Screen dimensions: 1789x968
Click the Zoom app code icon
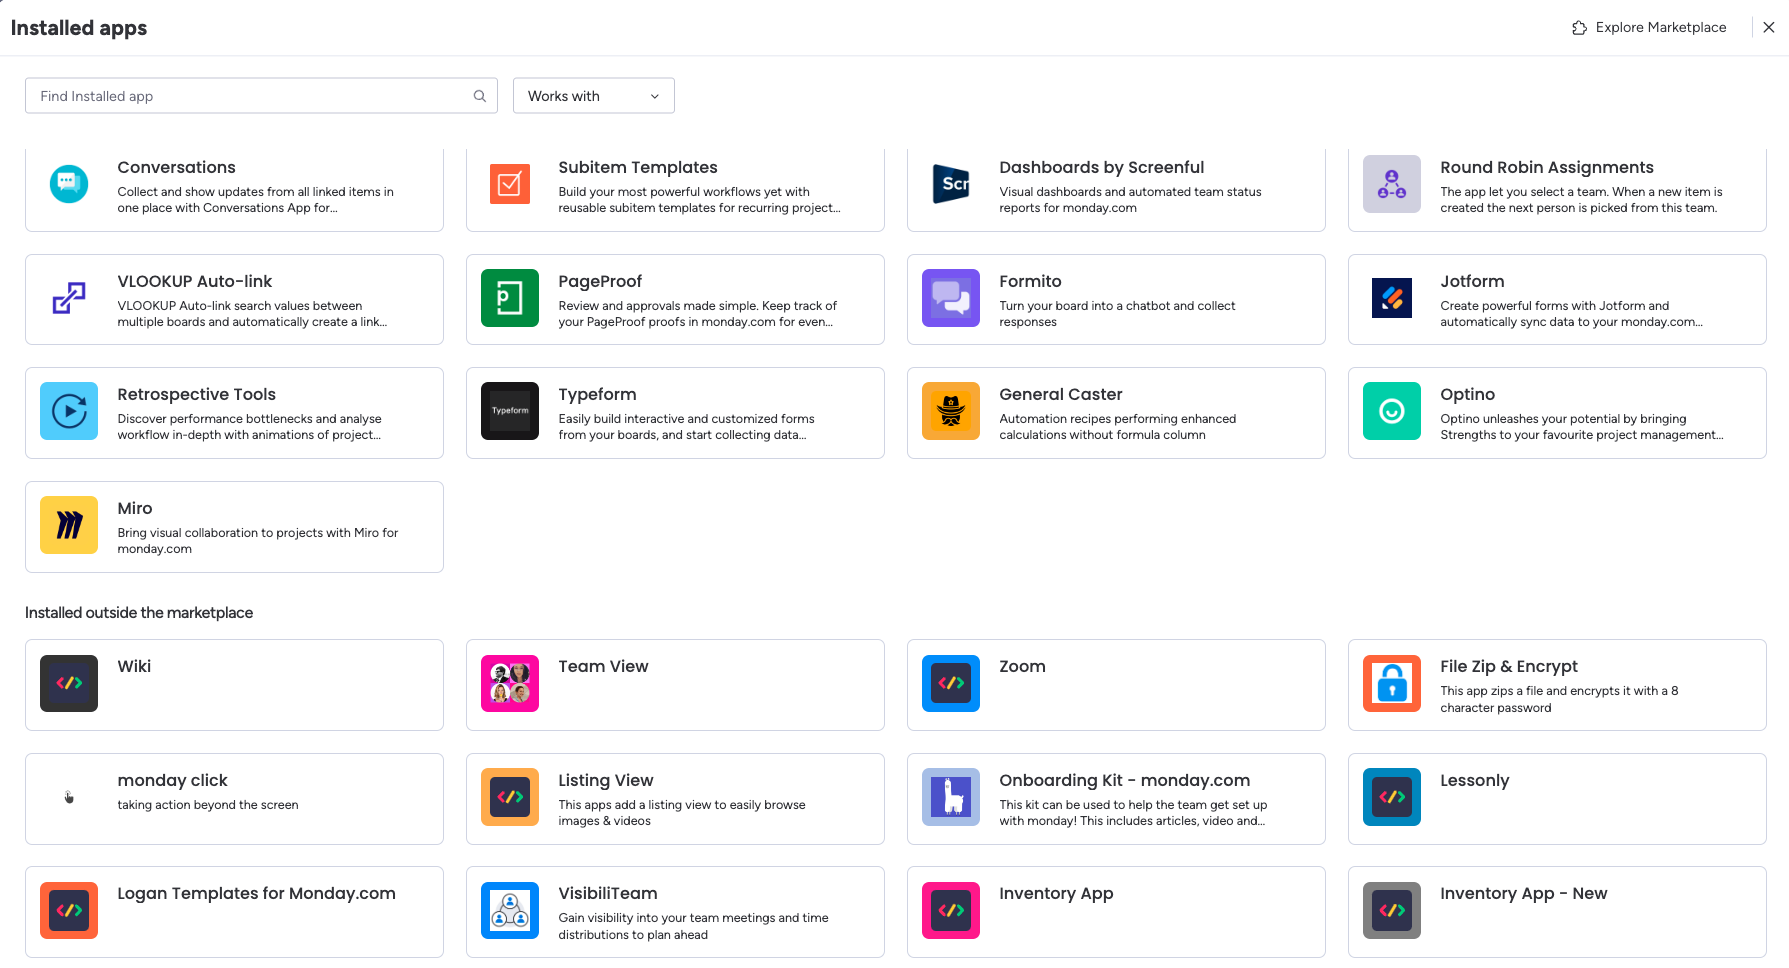(951, 683)
